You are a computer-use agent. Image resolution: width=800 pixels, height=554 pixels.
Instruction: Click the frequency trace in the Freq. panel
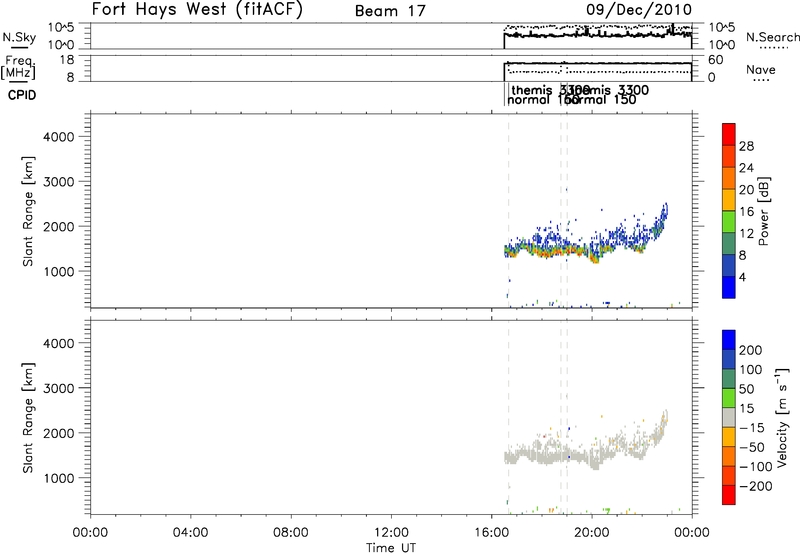pos(597,63)
